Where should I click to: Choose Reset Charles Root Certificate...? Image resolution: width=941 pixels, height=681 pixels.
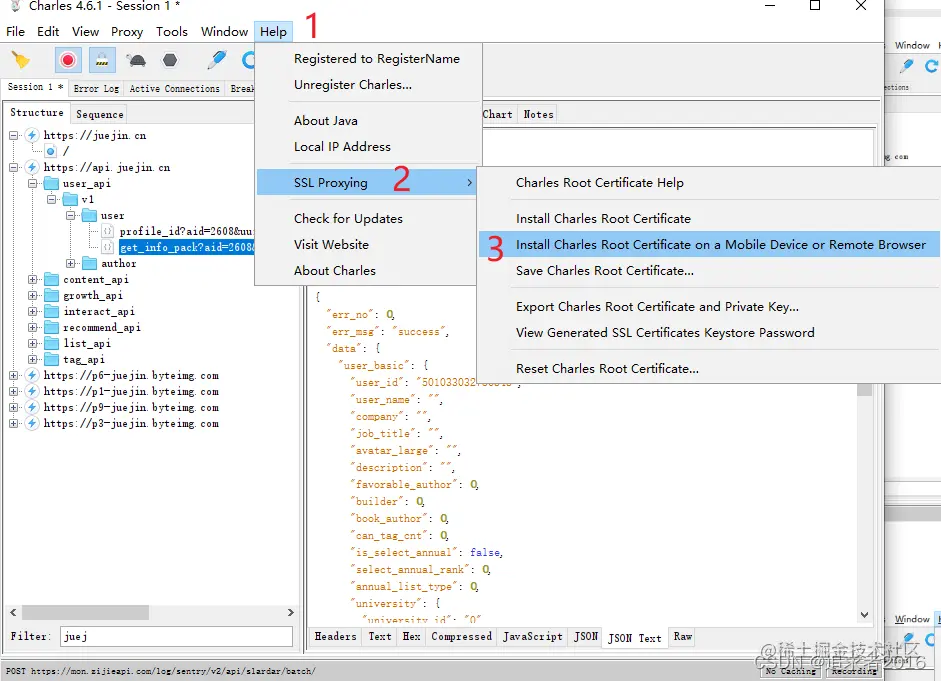pyautogui.click(x=607, y=368)
